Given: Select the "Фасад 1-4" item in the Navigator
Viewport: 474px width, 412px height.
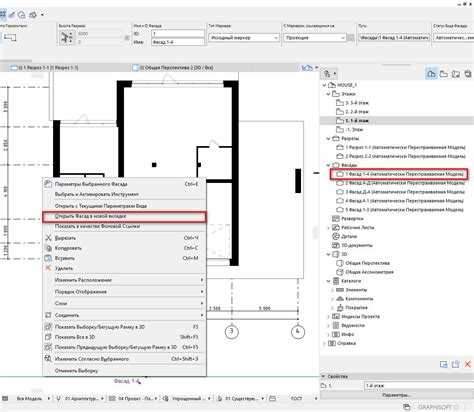Looking at the screenshot, I should point(399,174).
